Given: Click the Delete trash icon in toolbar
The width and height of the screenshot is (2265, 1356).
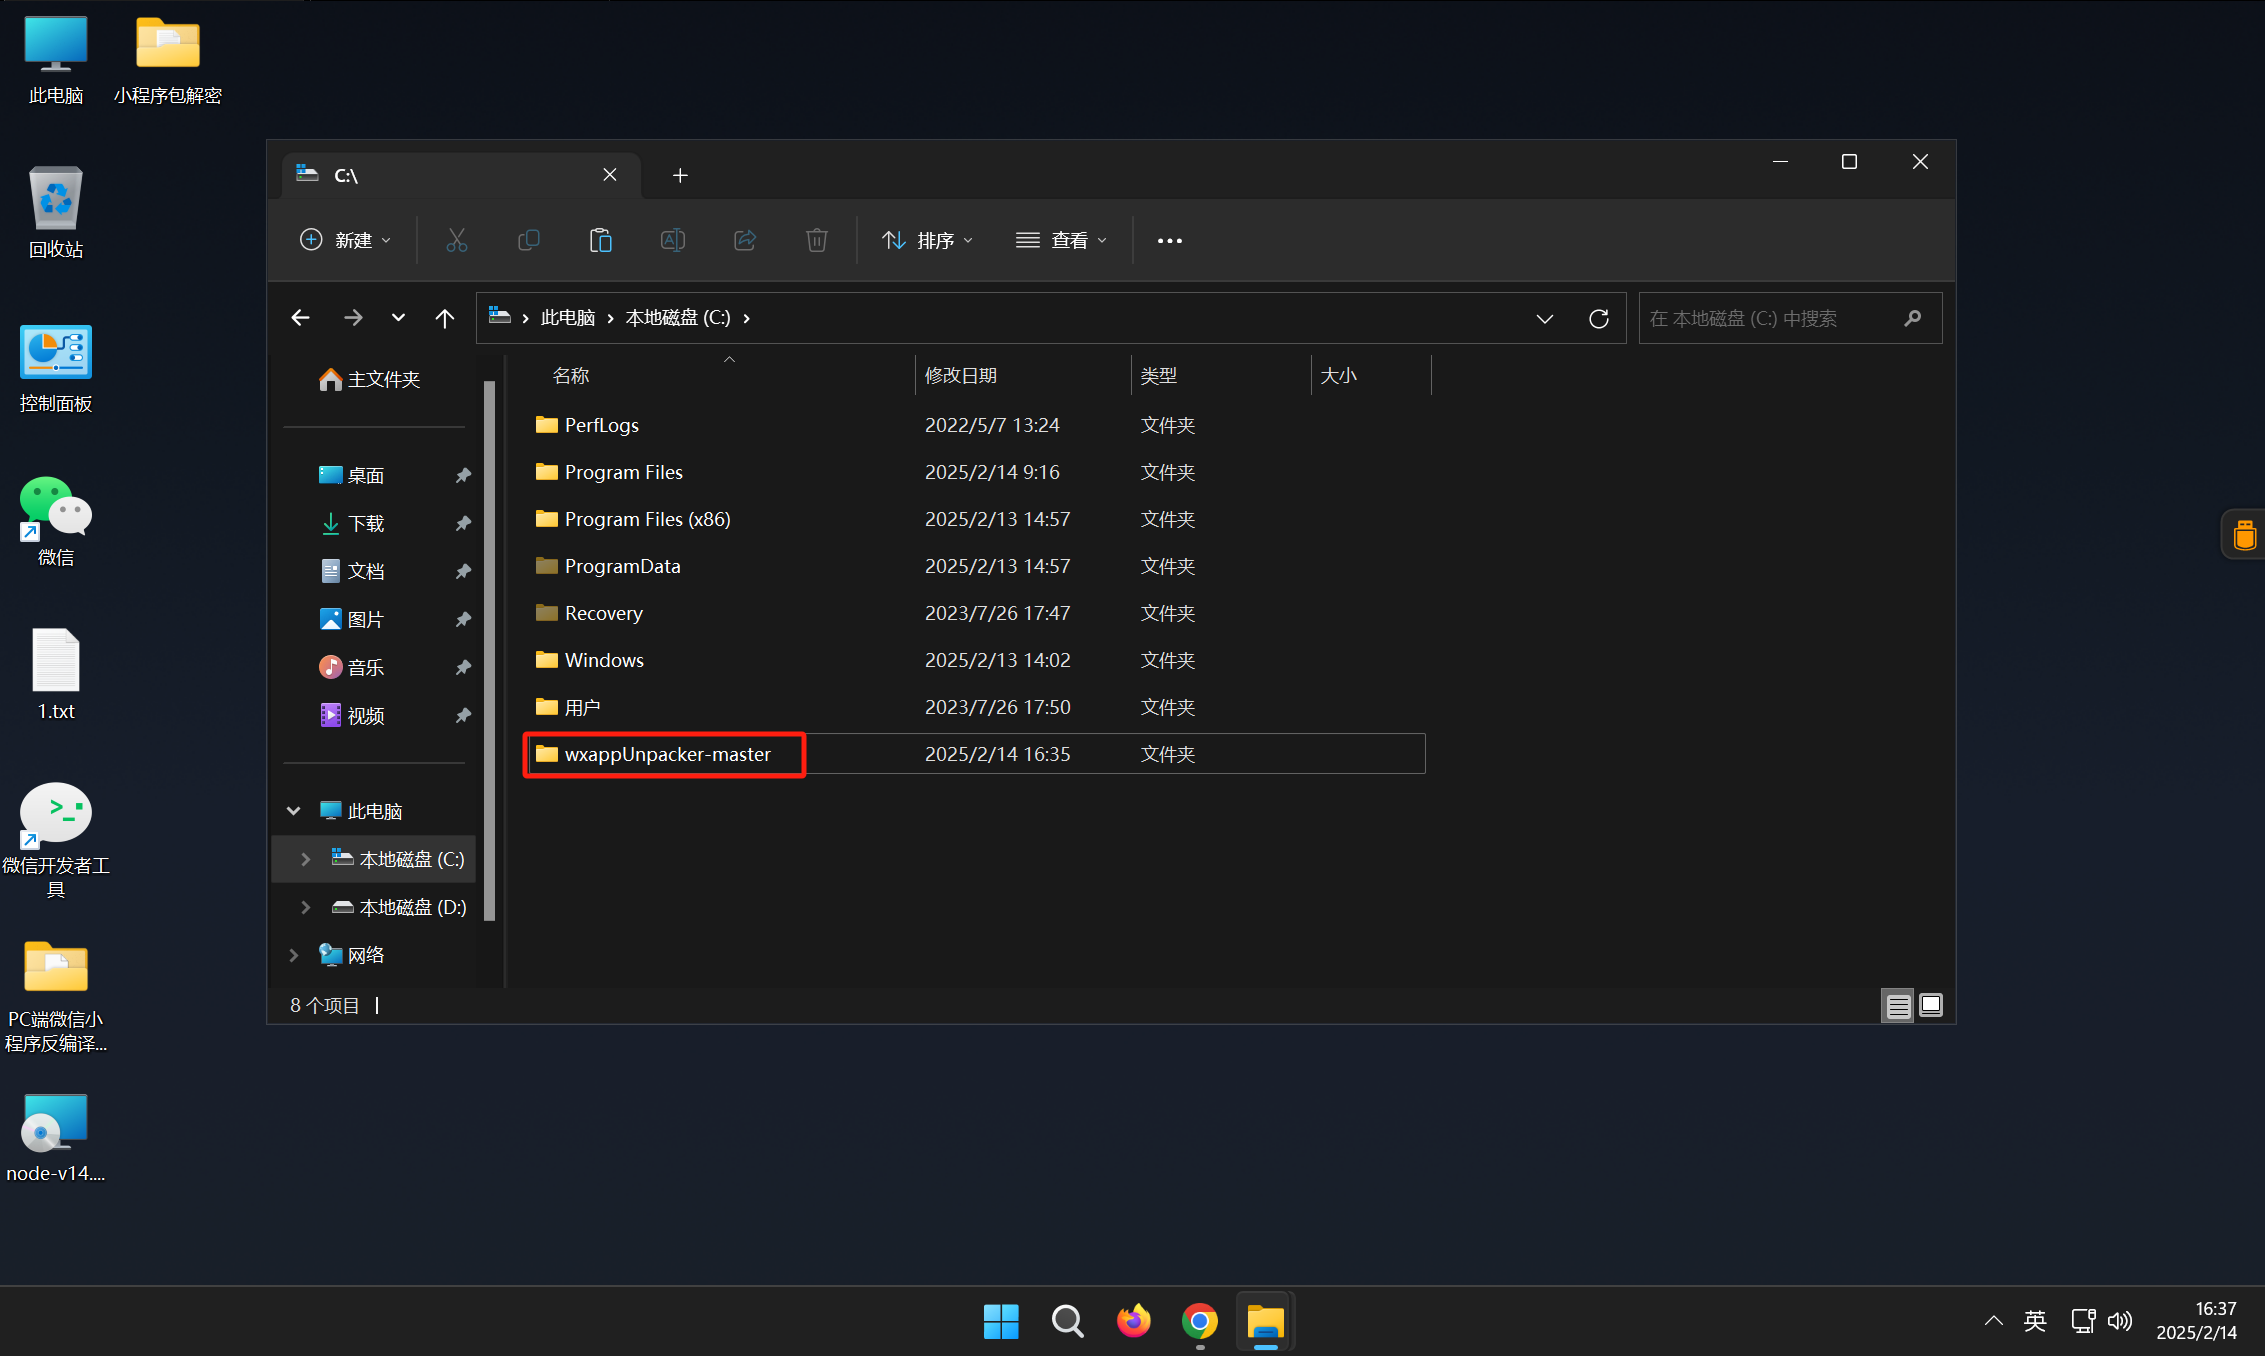Looking at the screenshot, I should (816, 240).
